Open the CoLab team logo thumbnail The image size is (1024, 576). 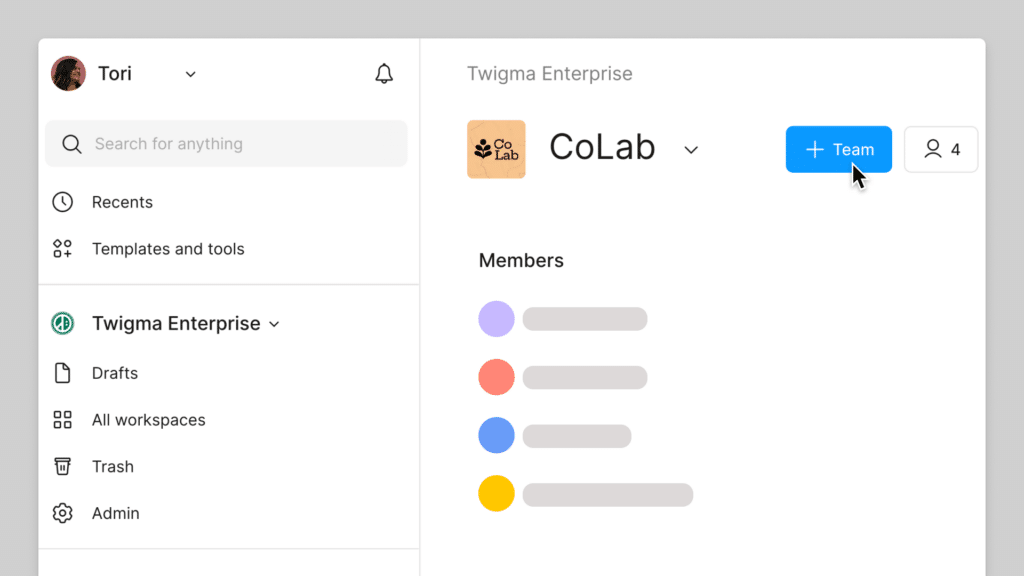click(x=496, y=148)
